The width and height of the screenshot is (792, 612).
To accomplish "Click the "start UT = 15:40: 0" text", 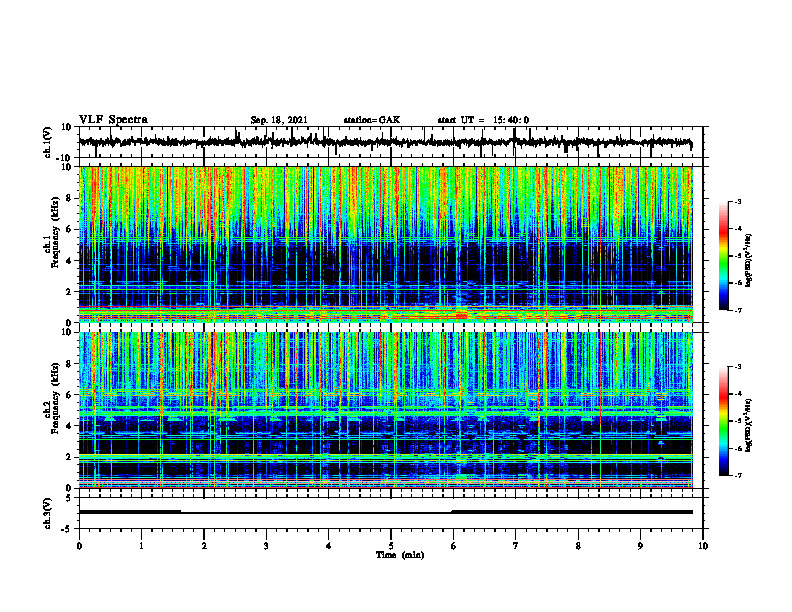I will (483, 120).
